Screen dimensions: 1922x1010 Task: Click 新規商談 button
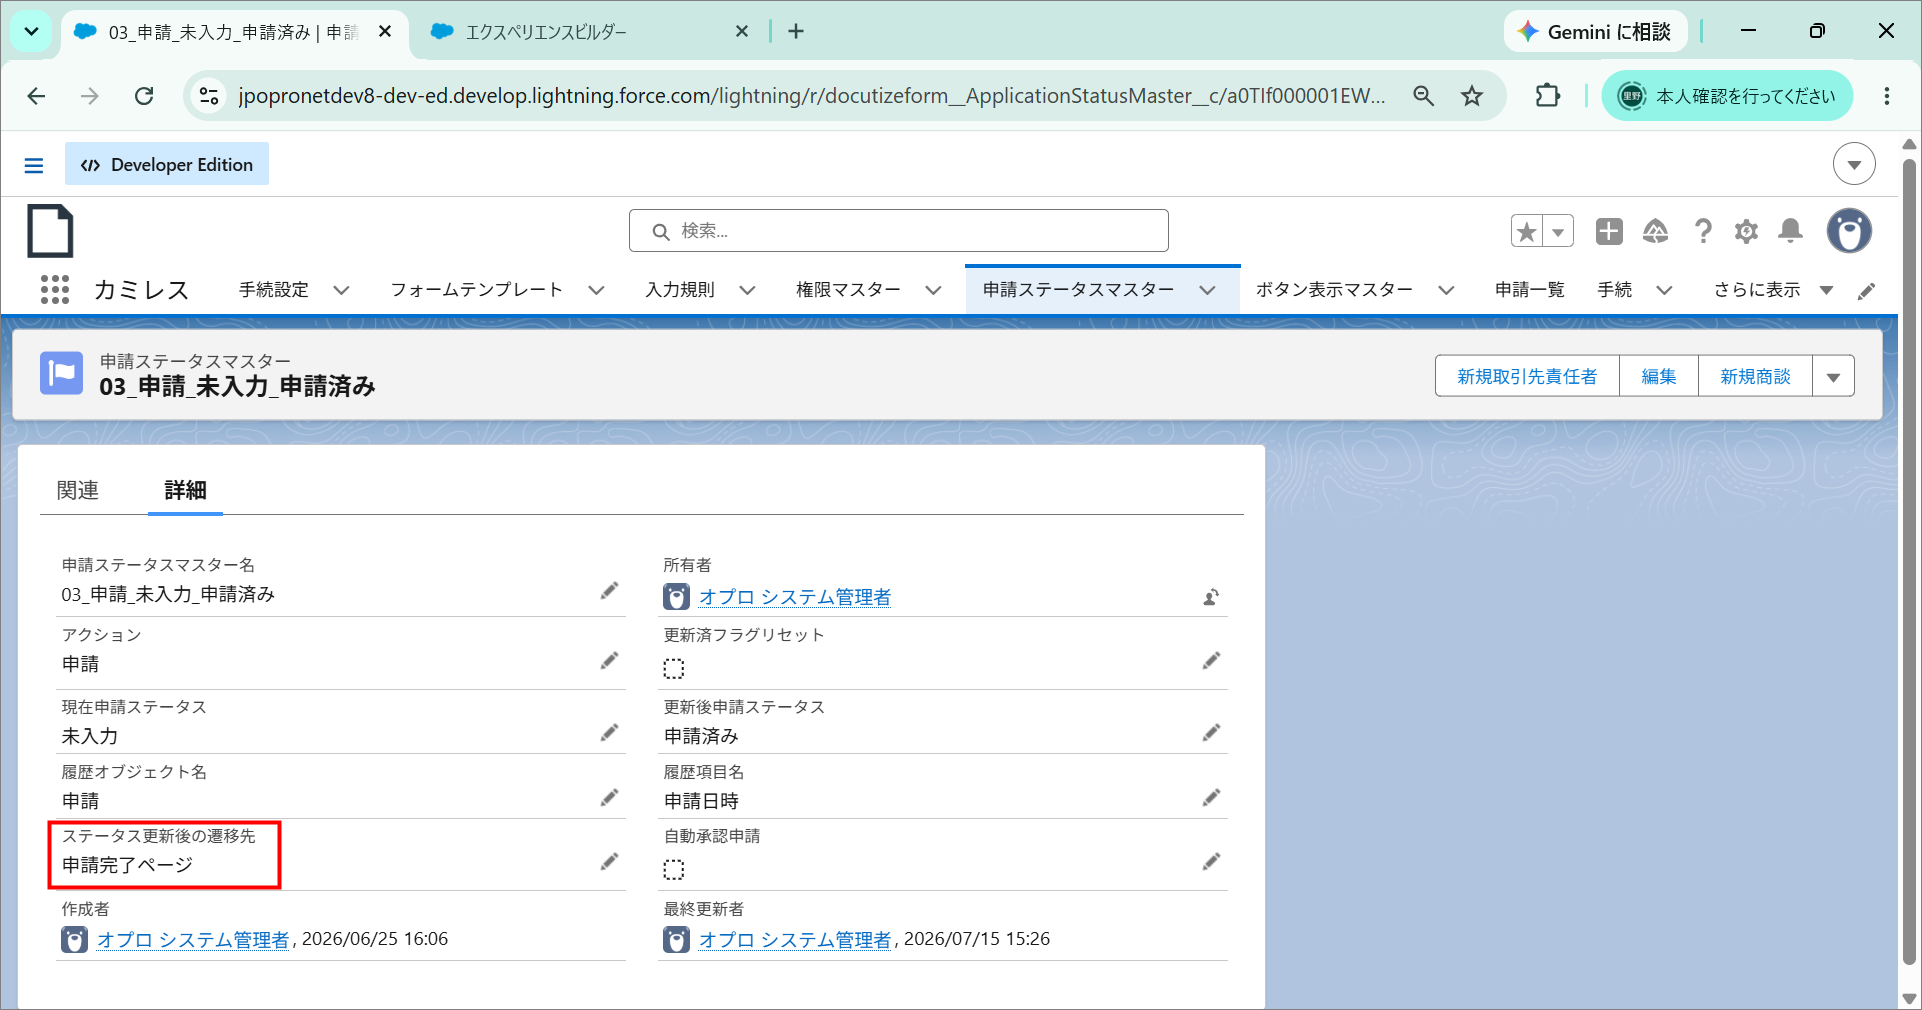click(x=1755, y=377)
